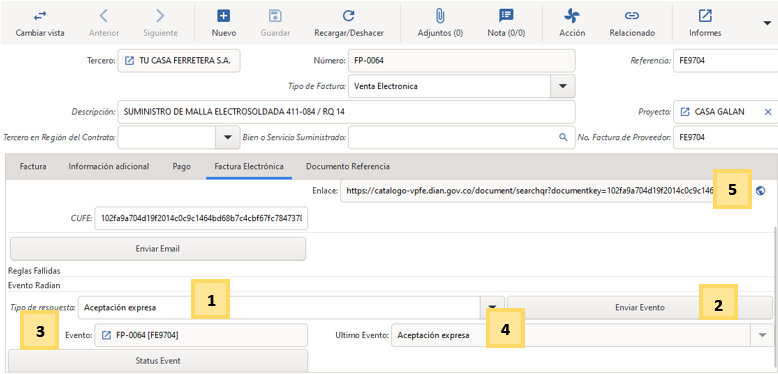Create a new record with Nuevo
Screen dimensions: 778x374
click(x=224, y=16)
